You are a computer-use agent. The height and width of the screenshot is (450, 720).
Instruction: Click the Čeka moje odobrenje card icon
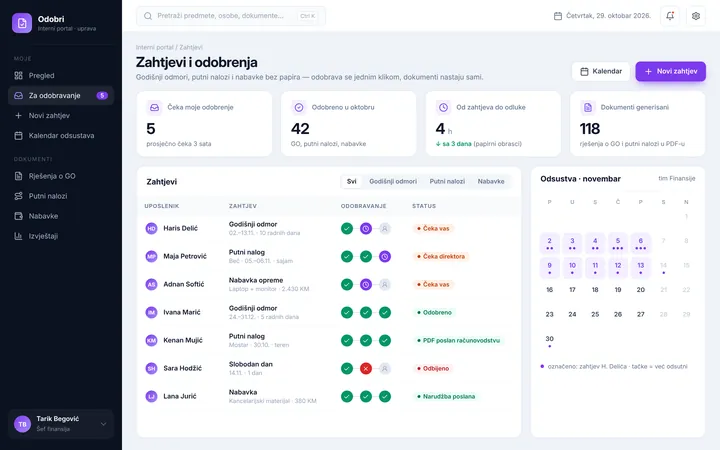154,107
